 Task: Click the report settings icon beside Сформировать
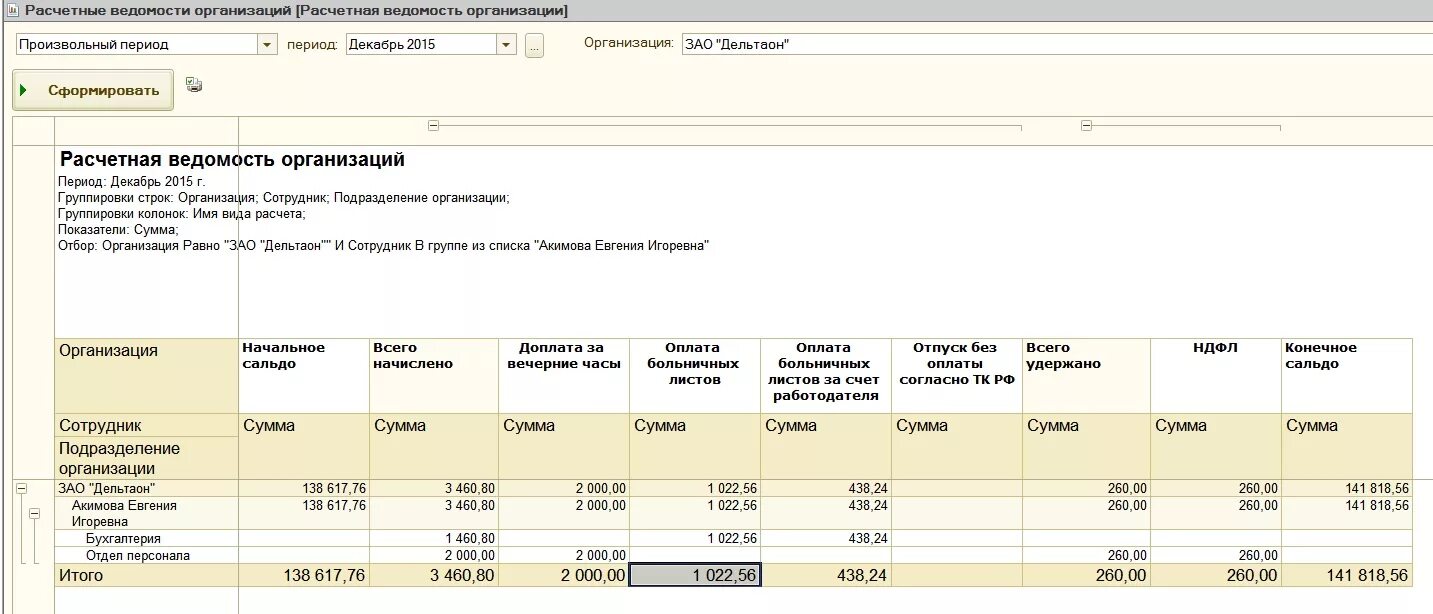[194, 85]
